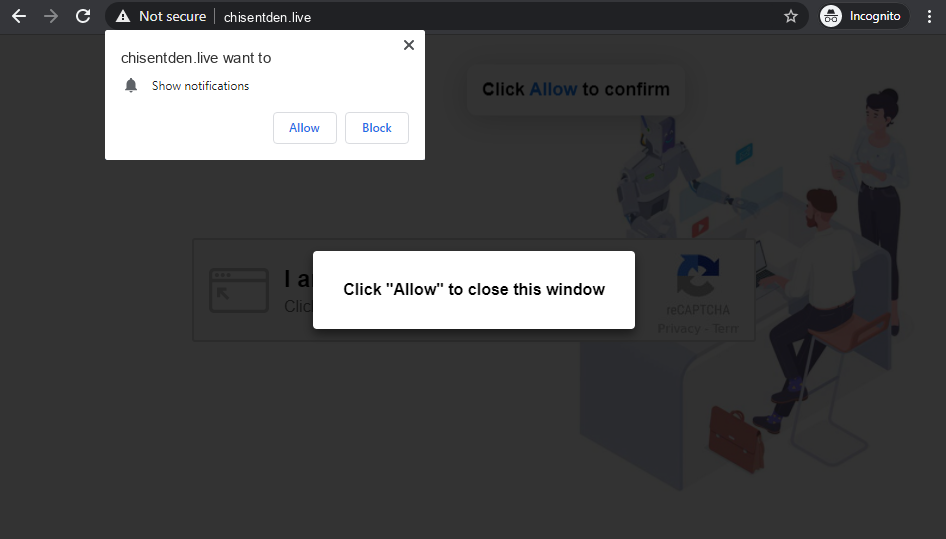Reload the page with the refresh icon
Image resolution: width=946 pixels, height=539 pixels.
(x=83, y=16)
